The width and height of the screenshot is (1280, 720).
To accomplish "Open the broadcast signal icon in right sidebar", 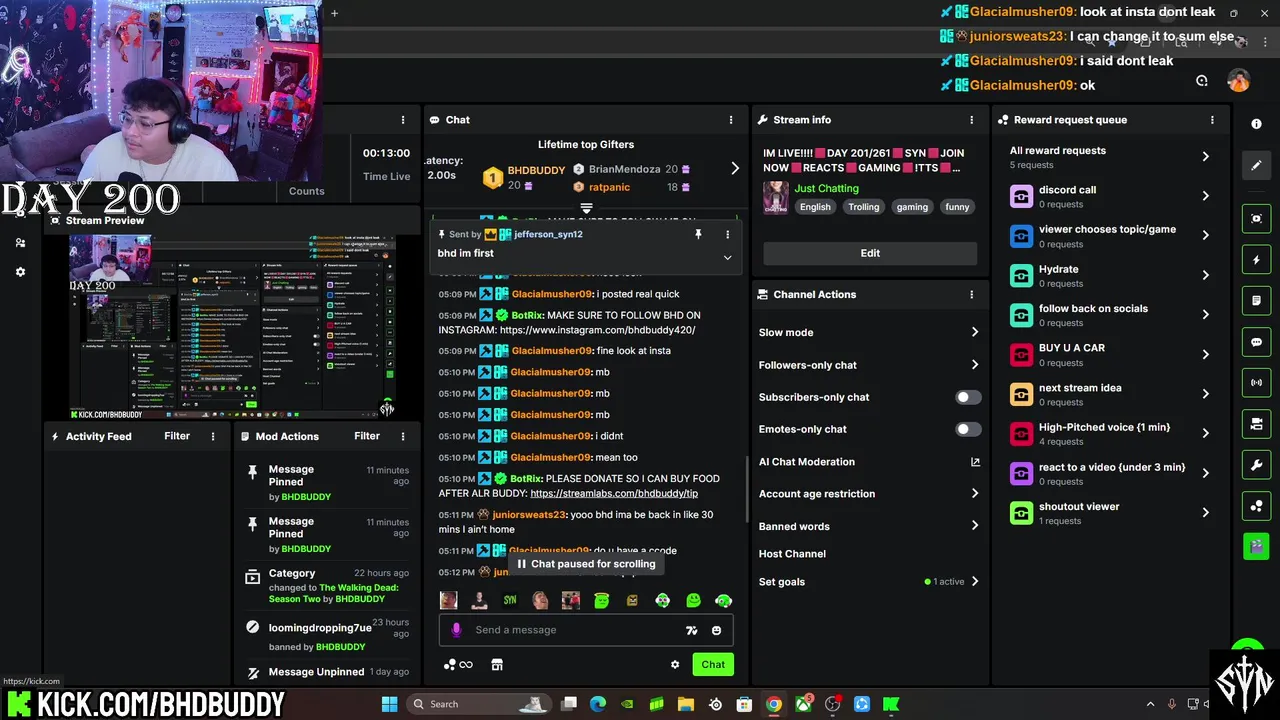I will 1256,383.
